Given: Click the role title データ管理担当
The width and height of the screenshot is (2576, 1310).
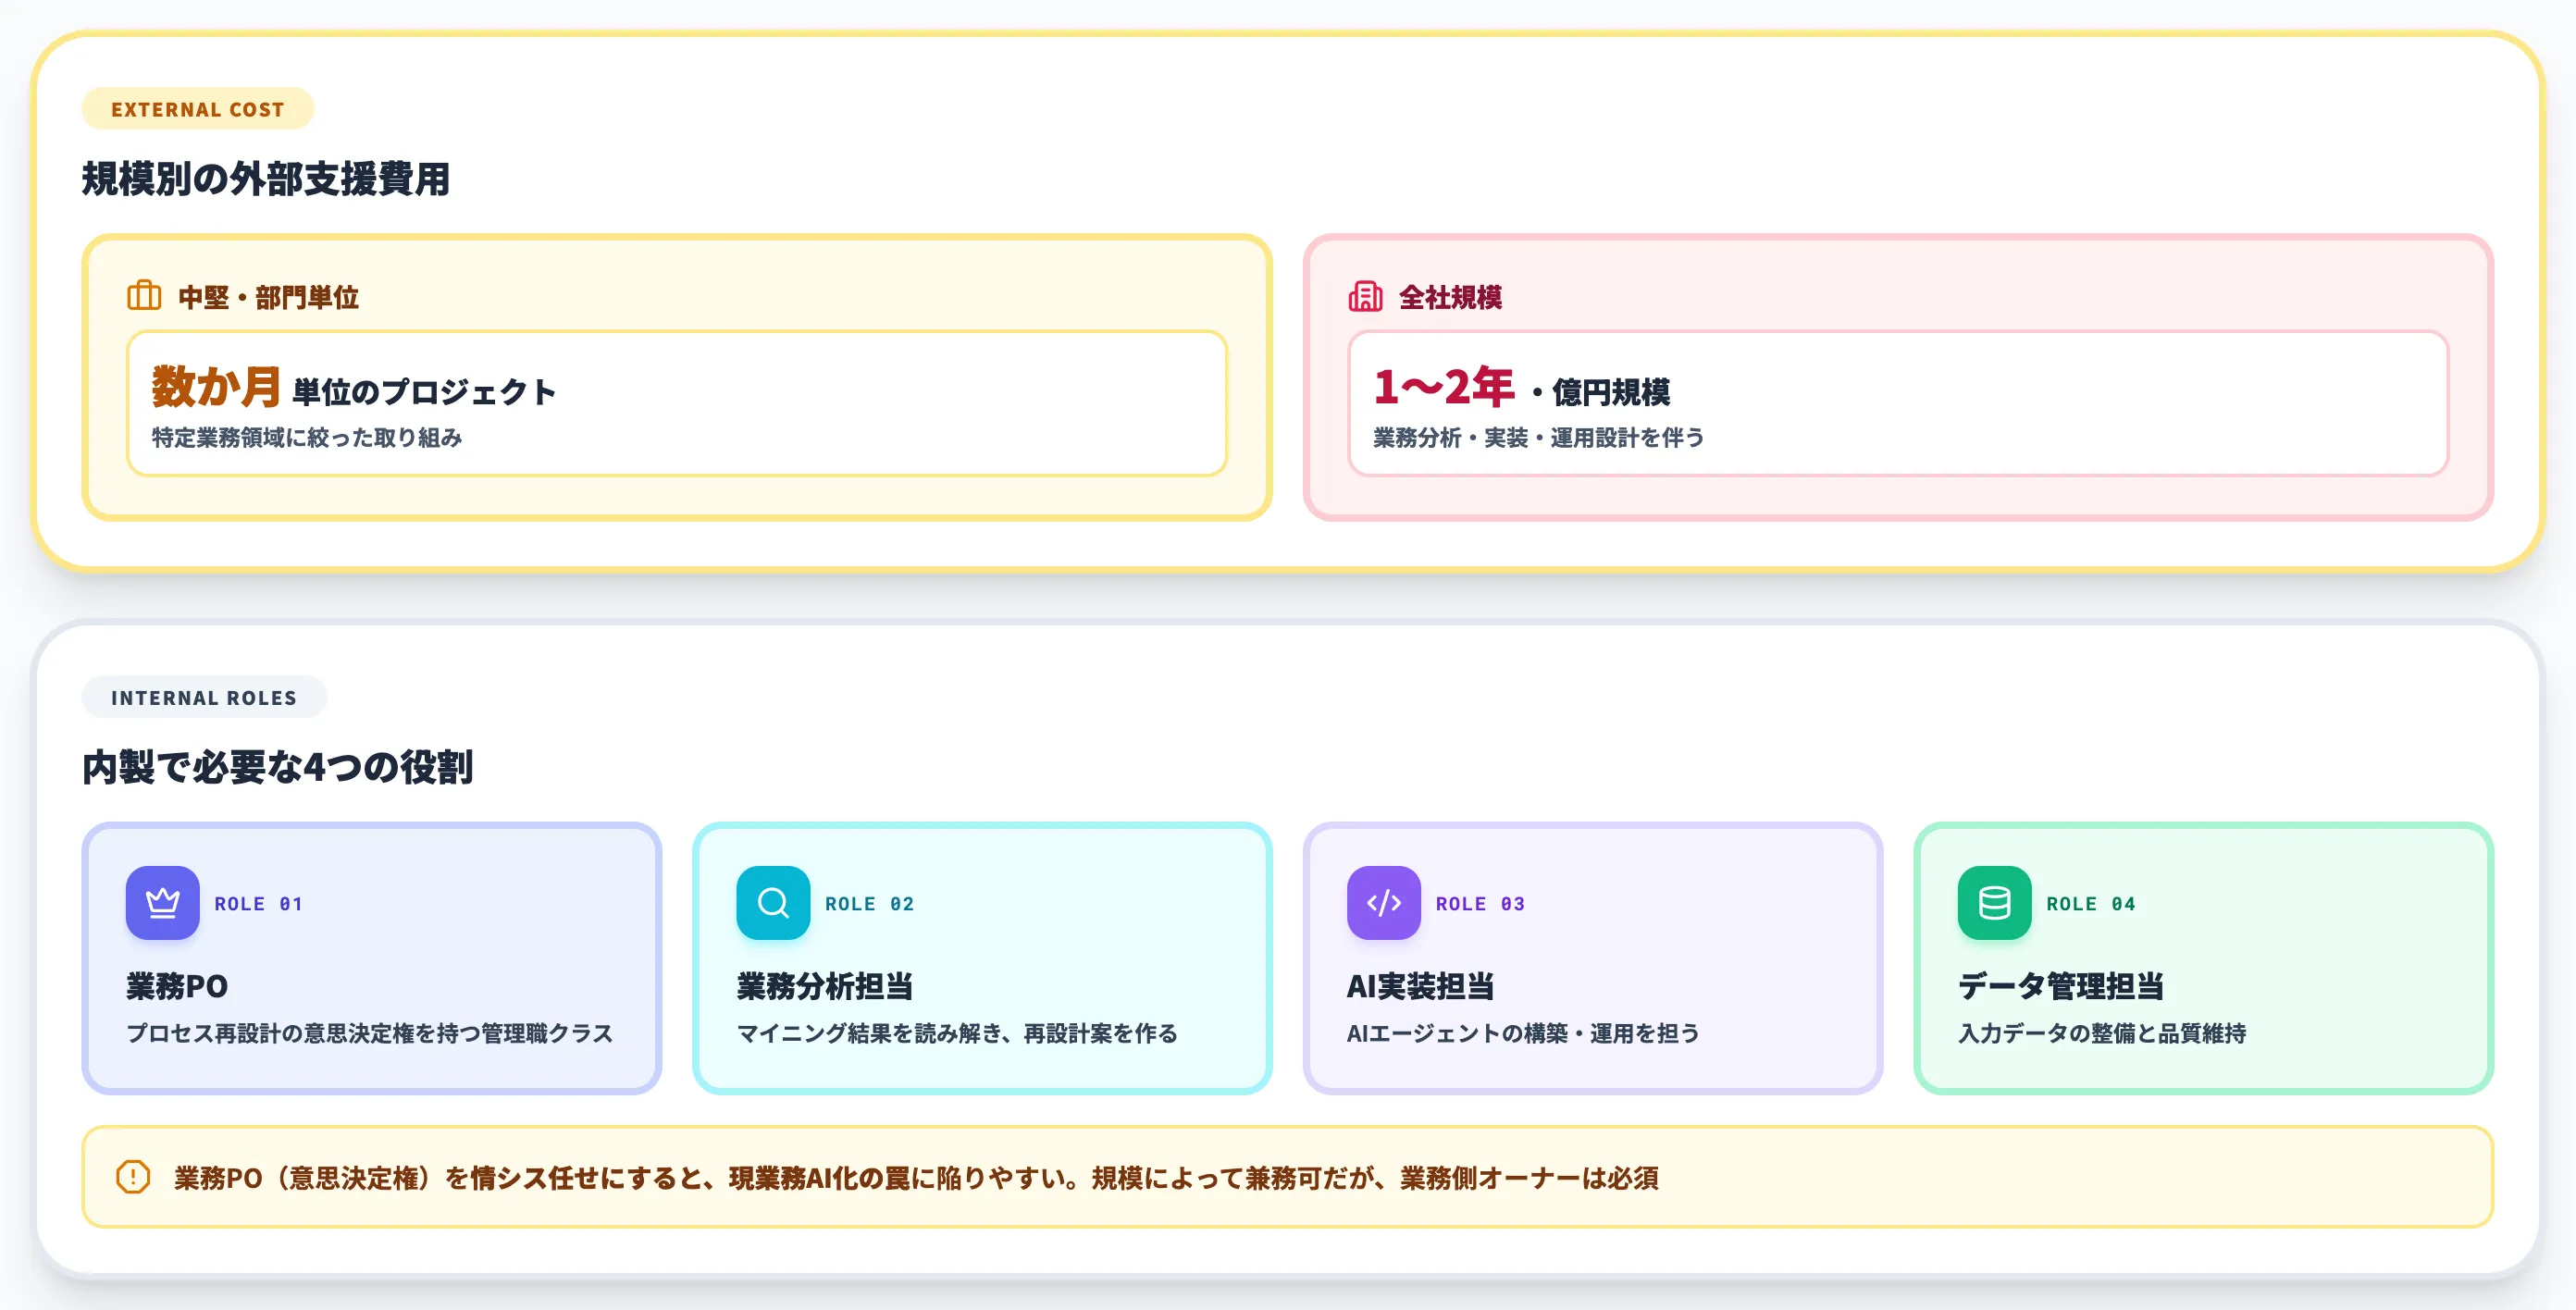Looking at the screenshot, I should [x=2061, y=986].
